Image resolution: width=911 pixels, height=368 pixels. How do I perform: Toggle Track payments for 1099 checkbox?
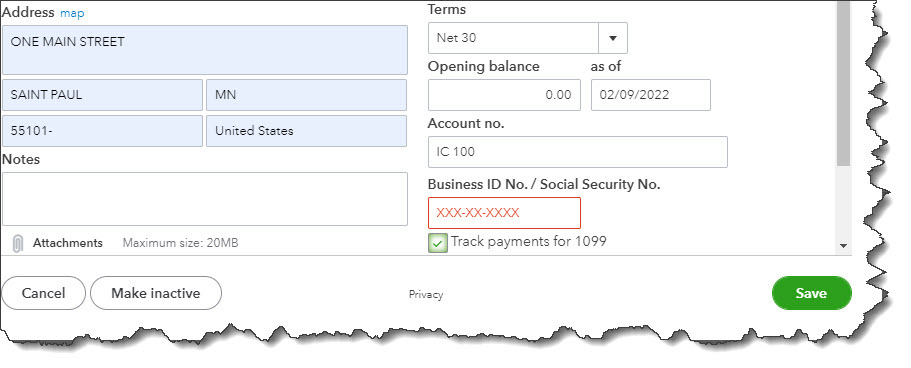437,243
